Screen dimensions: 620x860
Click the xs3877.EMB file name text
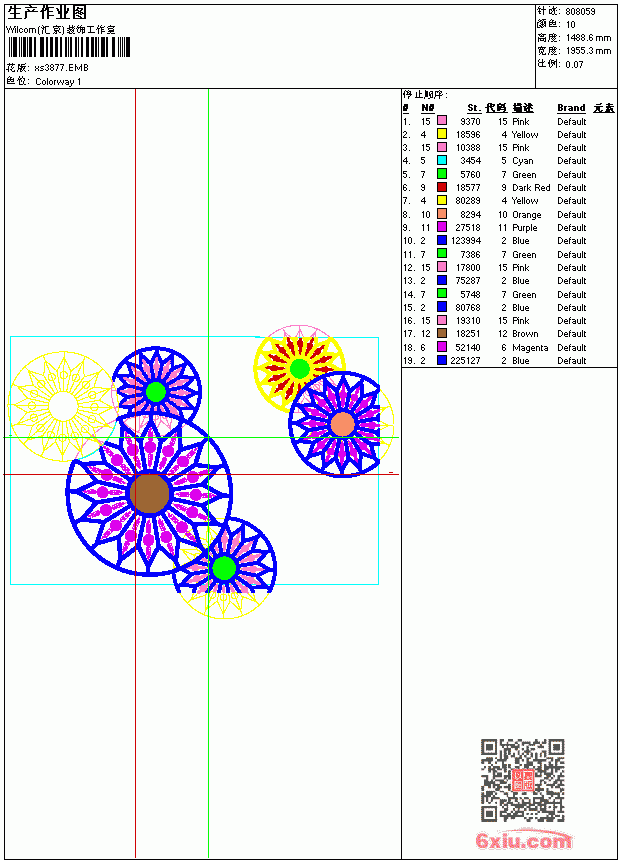coord(61,68)
